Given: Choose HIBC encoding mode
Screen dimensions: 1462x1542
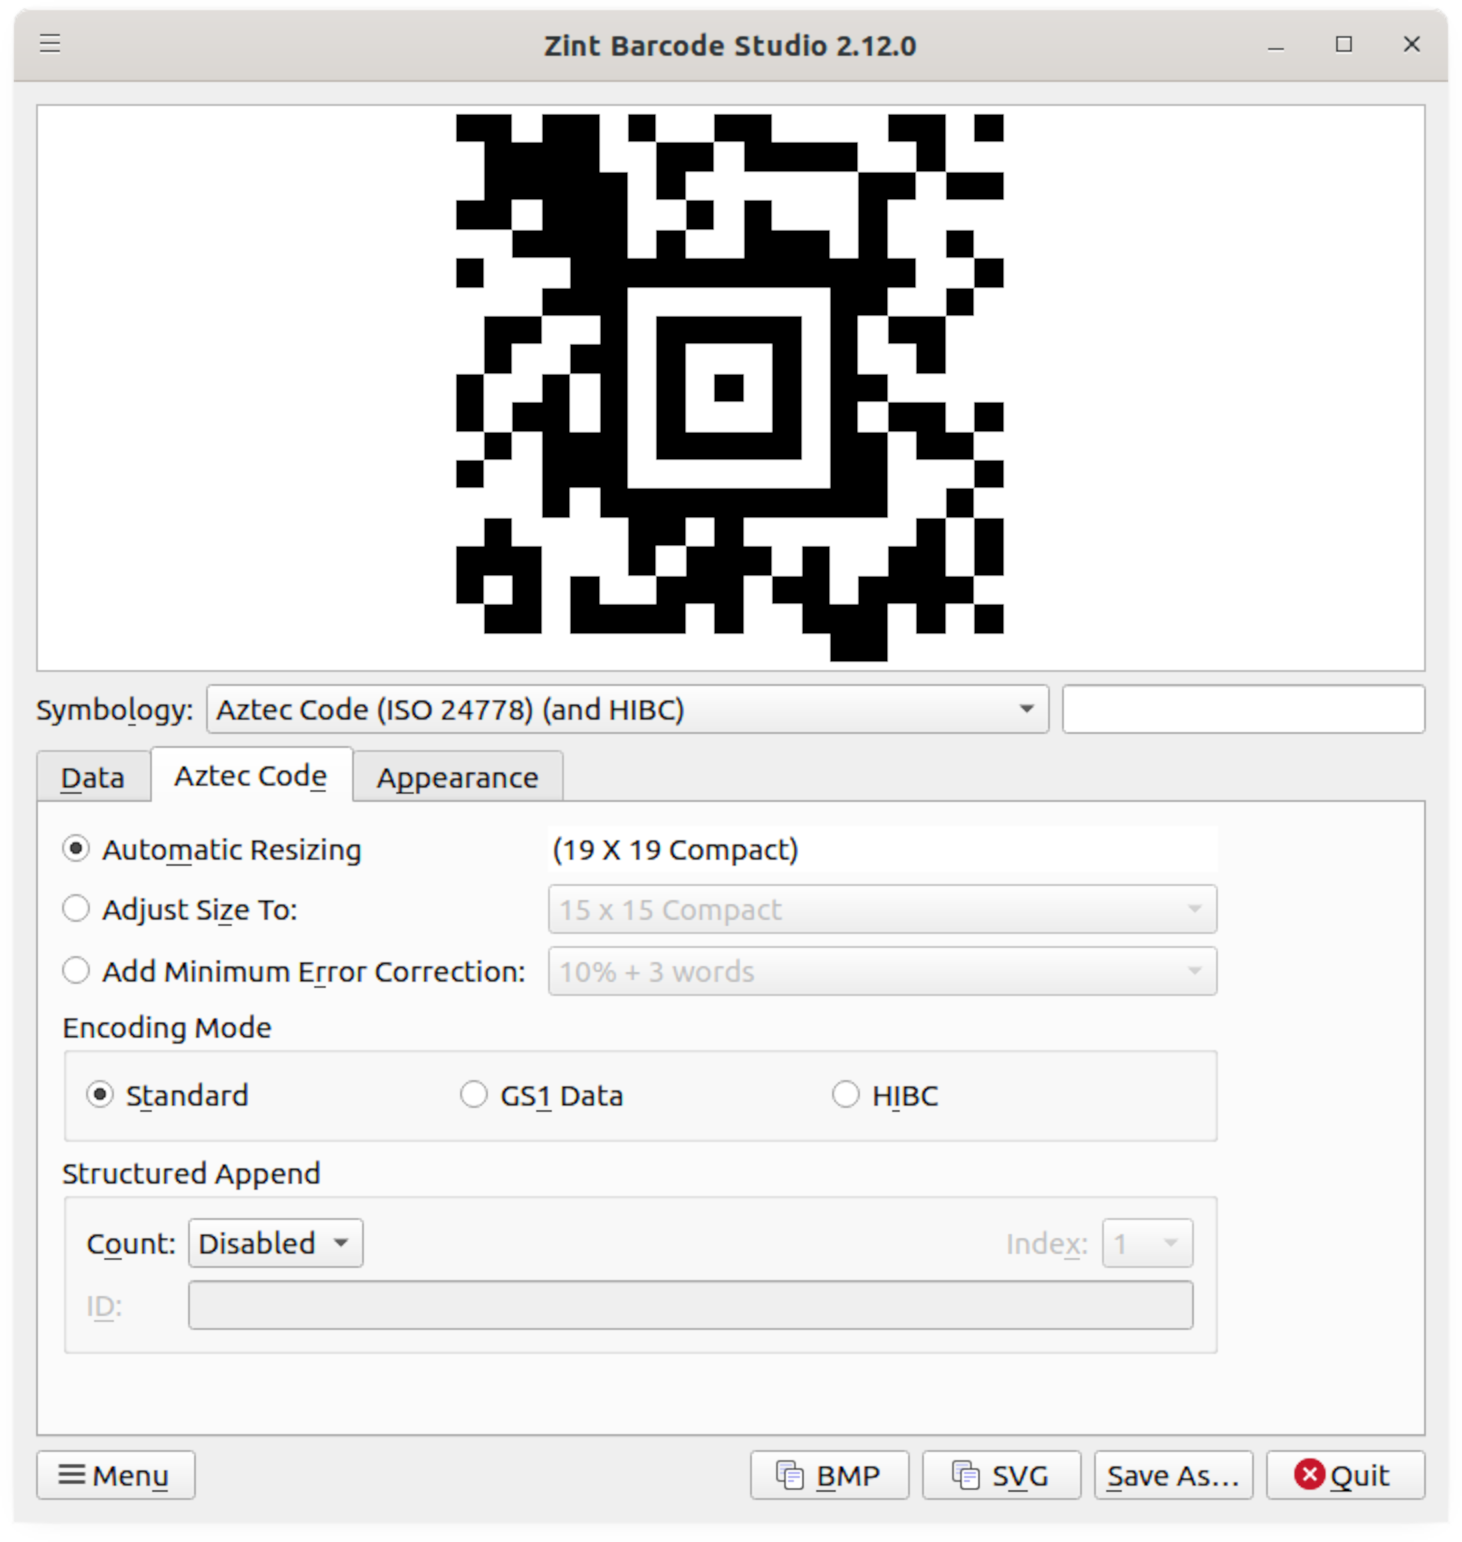Looking at the screenshot, I should tap(846, 1095).
